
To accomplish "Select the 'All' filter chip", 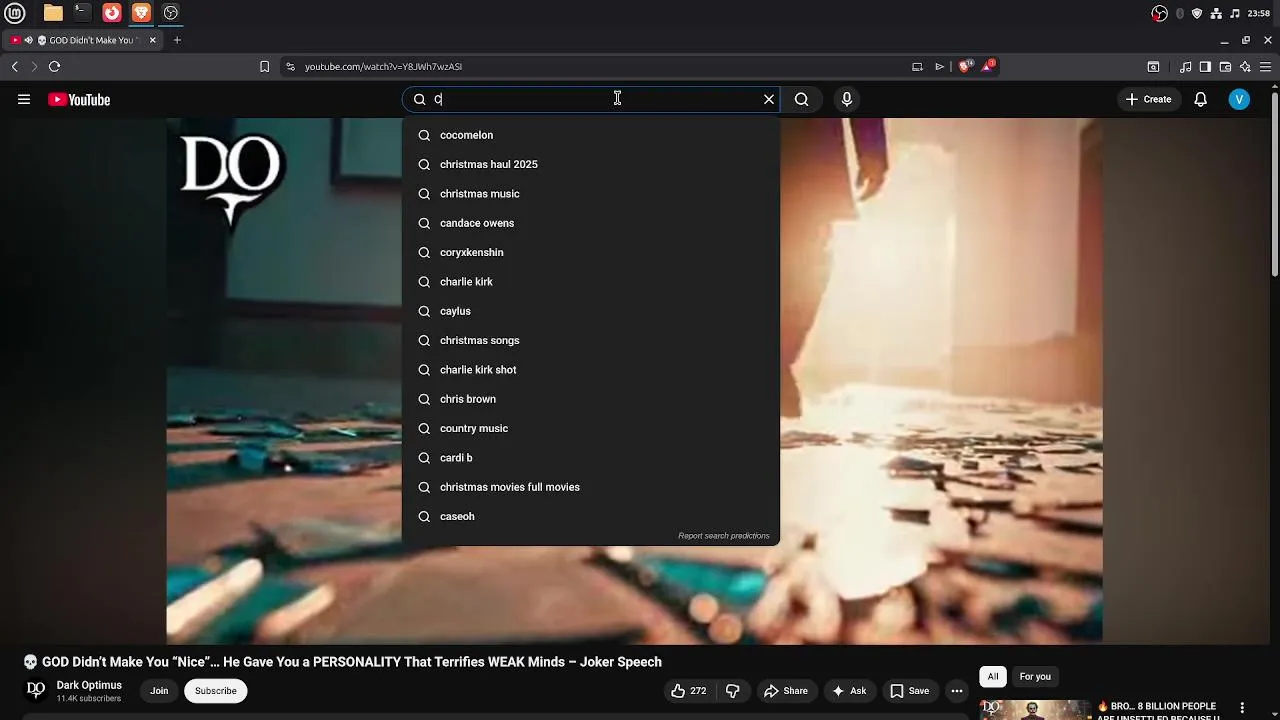I will pyautogui.click(x=993, y=677).
